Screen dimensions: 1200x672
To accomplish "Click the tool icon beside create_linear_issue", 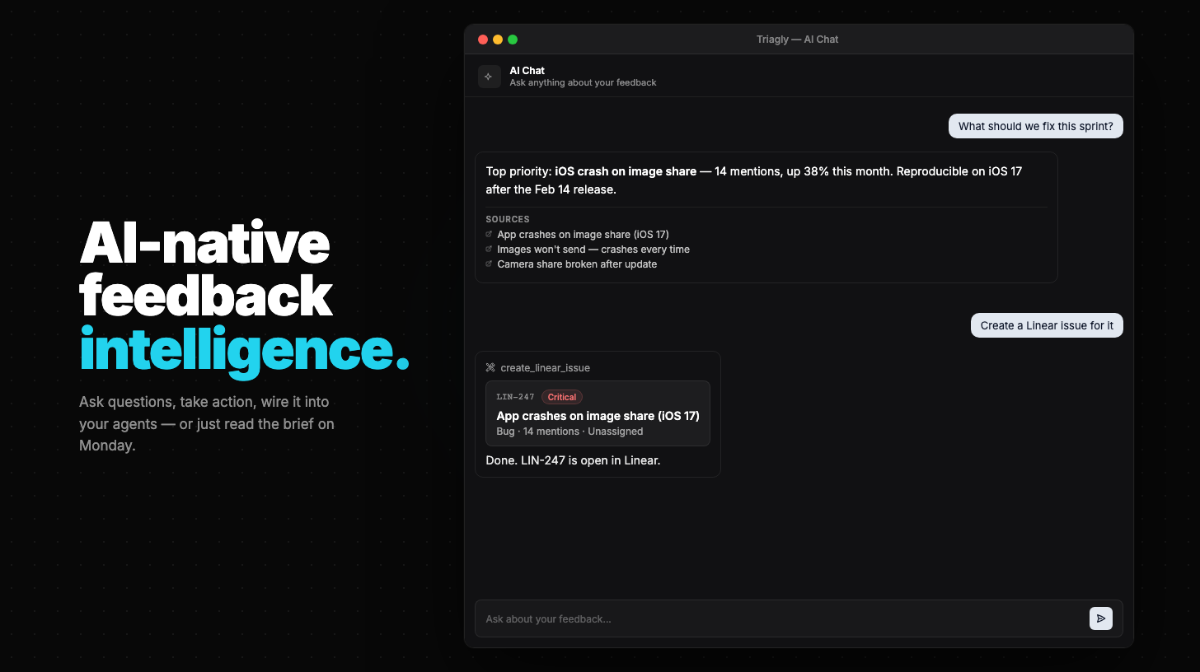I will click(490, 367).
